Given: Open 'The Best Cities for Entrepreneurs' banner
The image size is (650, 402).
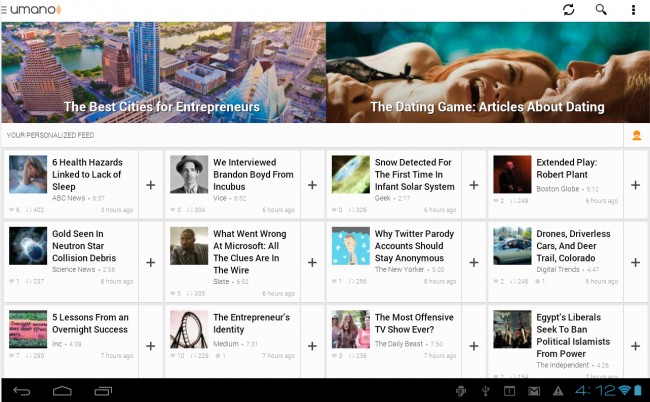Looking at the screenshot, I should 163,72.
